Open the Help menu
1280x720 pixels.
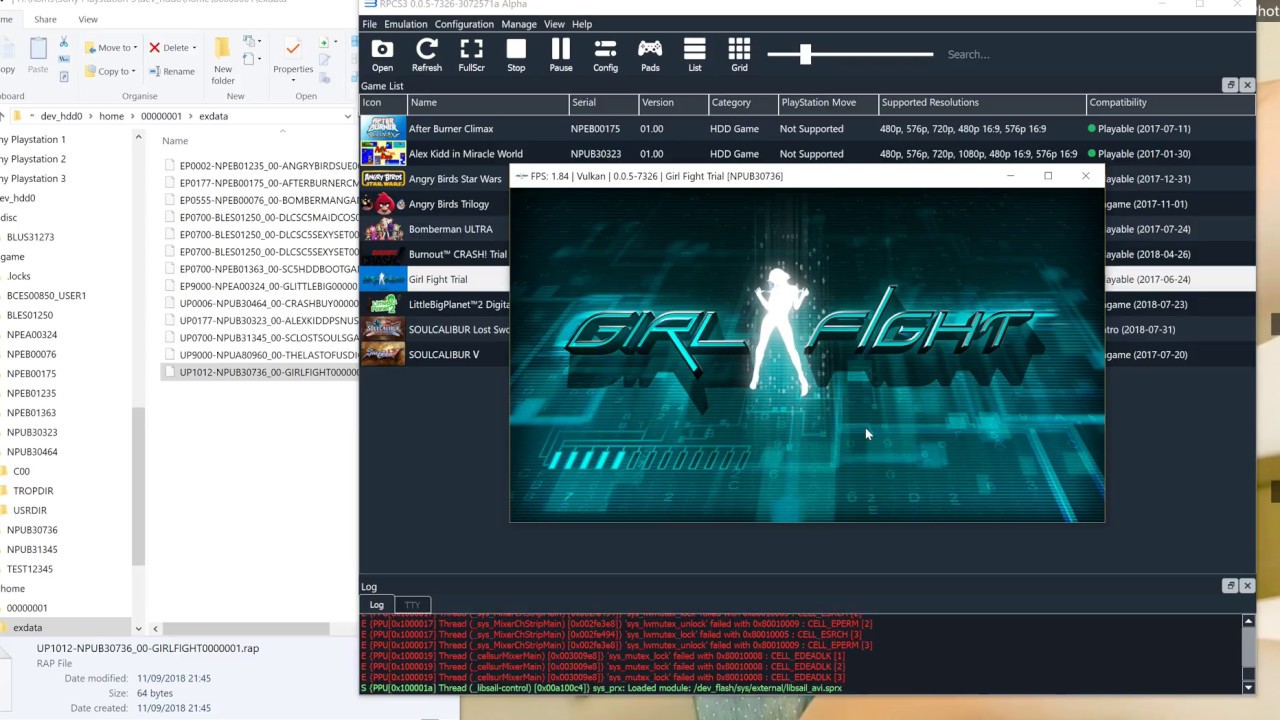(581, 24)
